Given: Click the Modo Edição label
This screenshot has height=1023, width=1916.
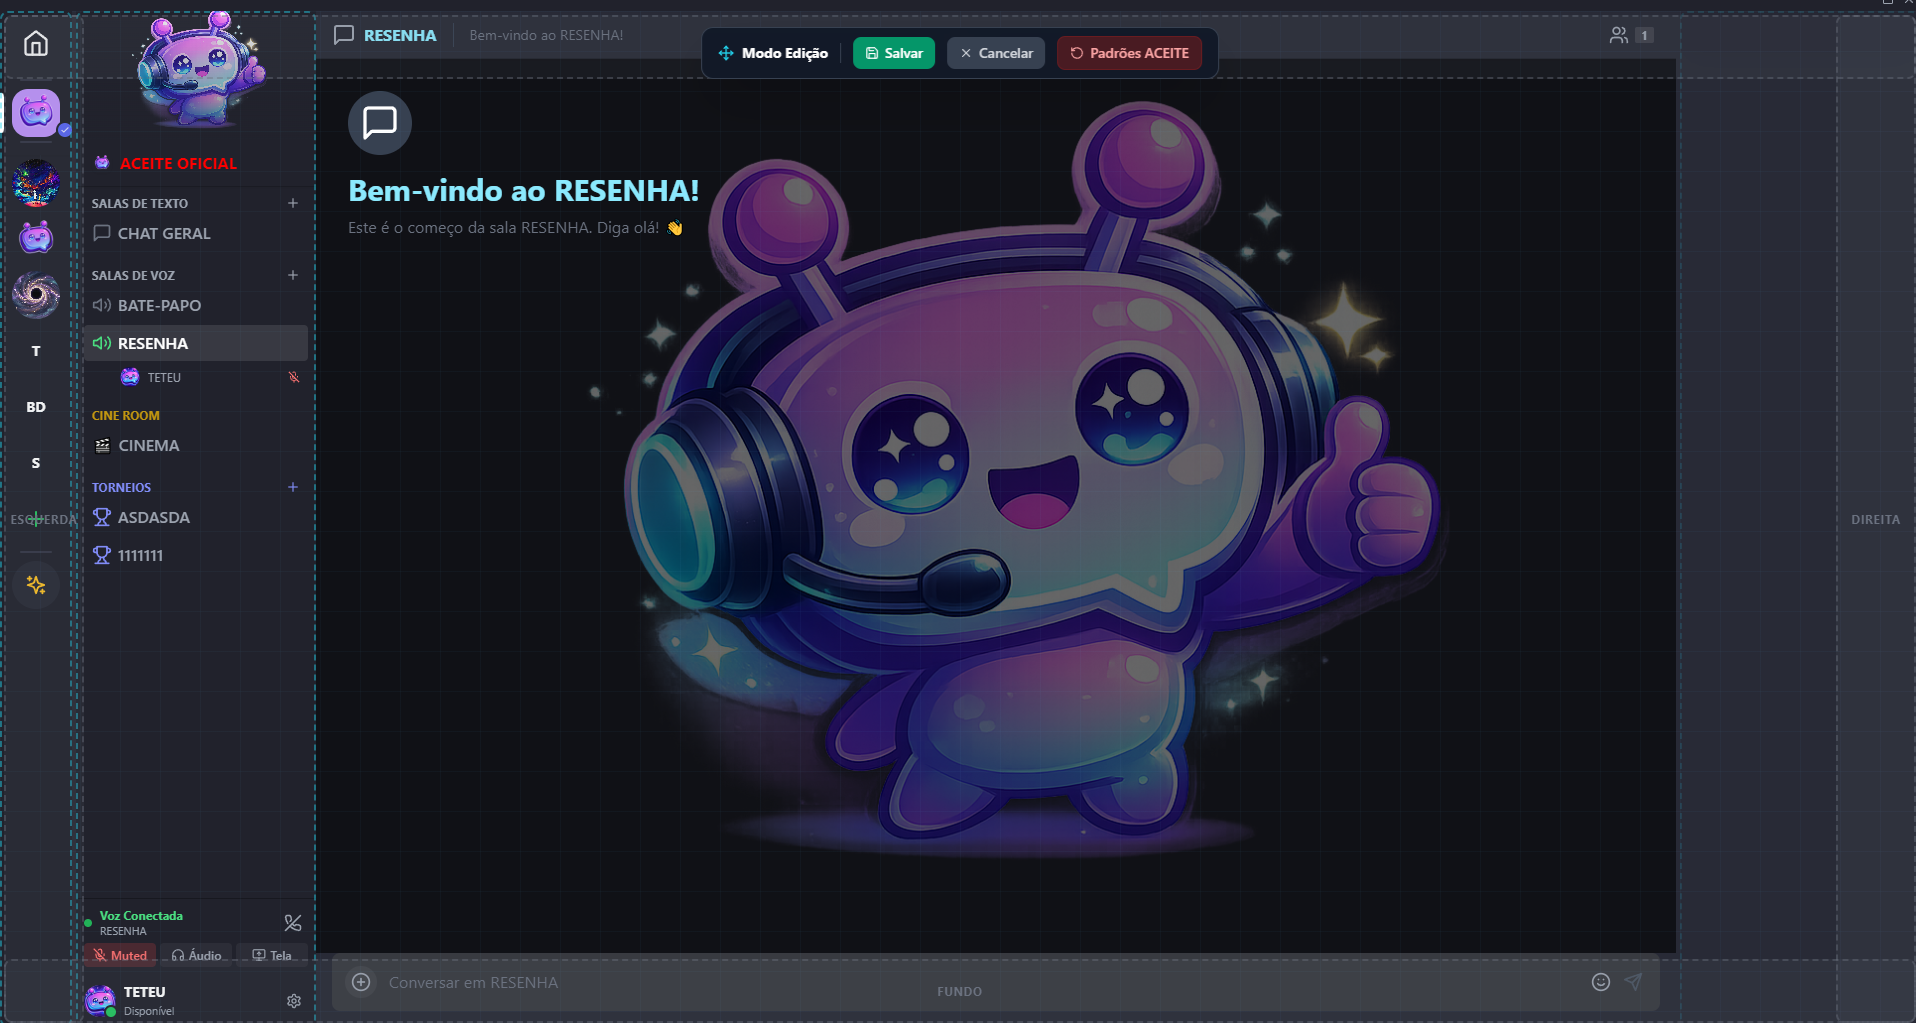Looking at the screenshot, I should (784, 53).
